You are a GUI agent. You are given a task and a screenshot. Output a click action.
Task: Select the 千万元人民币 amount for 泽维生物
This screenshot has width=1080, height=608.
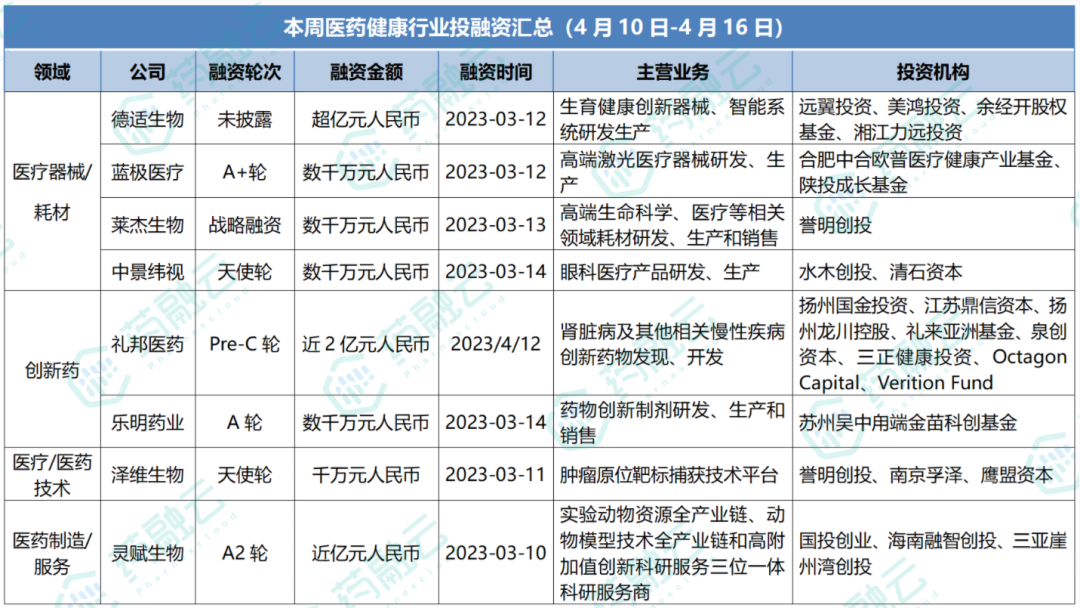[x=366, y=474]
